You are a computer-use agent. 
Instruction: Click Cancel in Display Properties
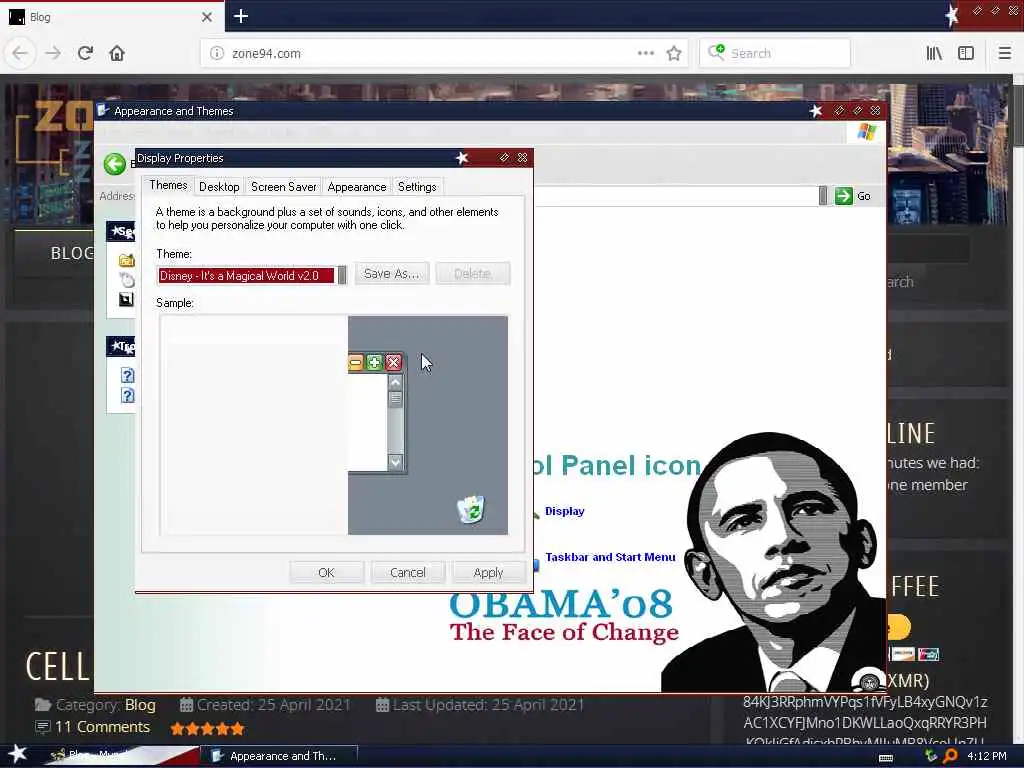coord(408,573)
